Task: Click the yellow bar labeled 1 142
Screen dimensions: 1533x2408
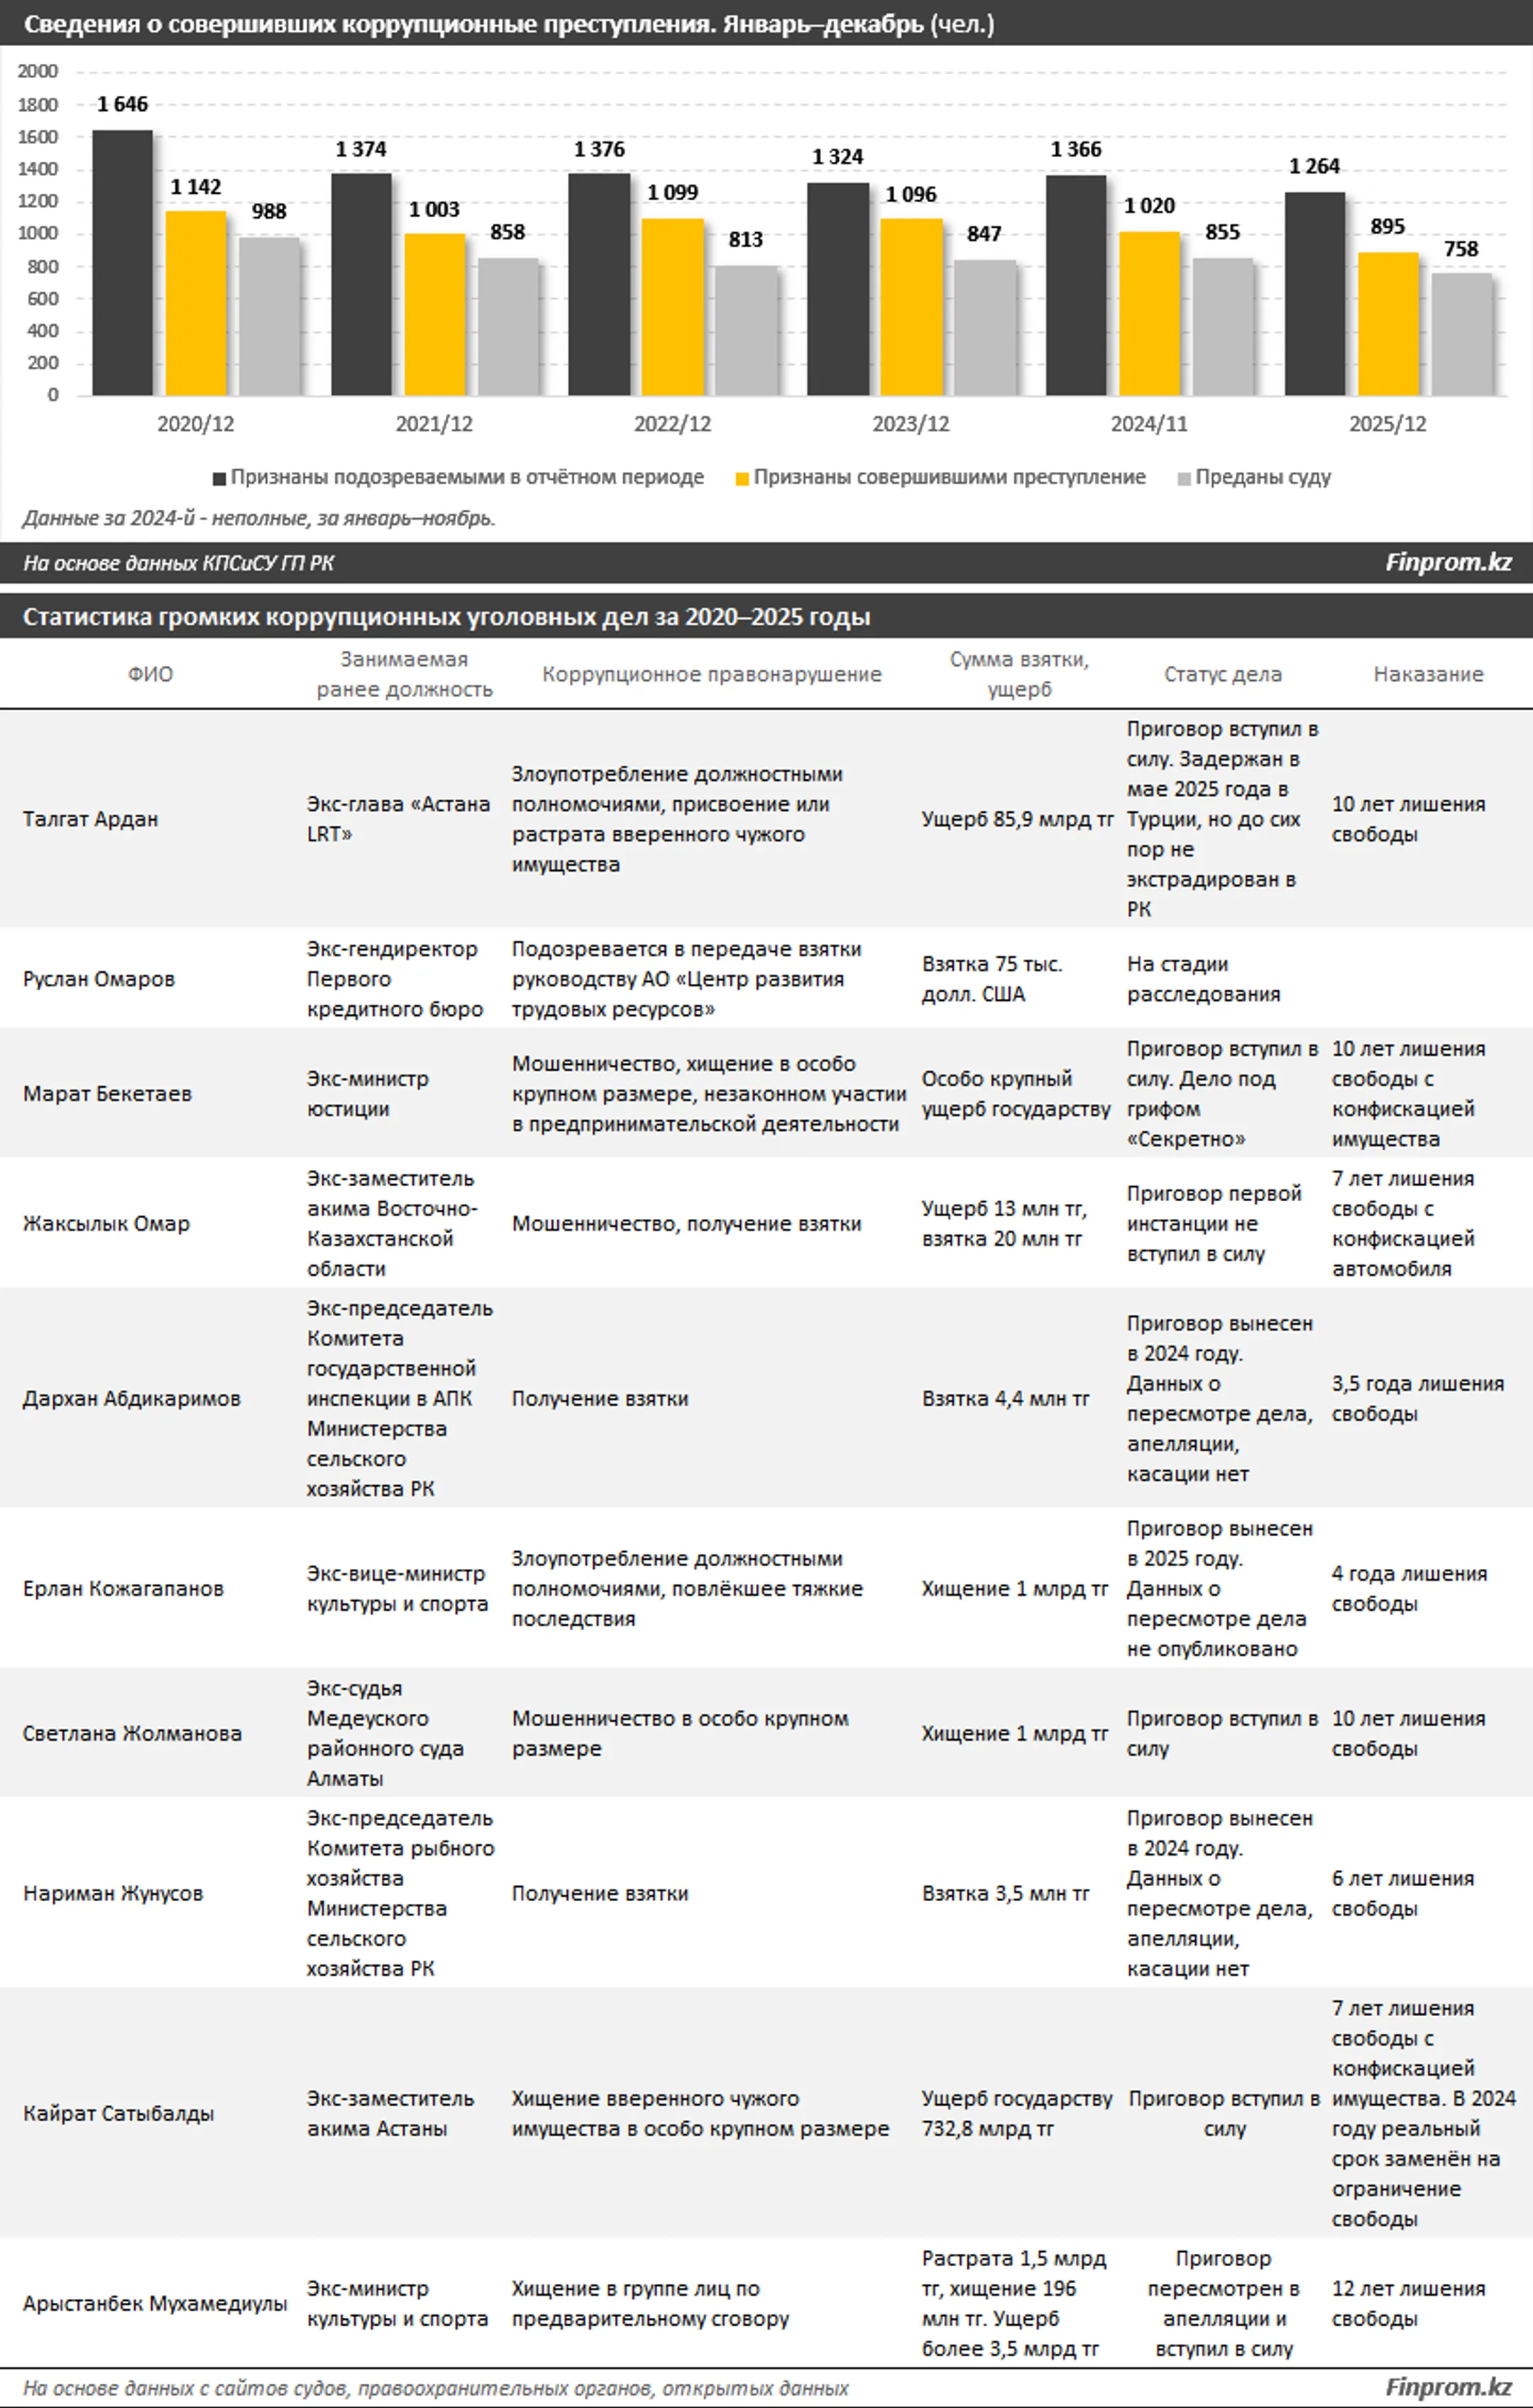Action: (x=196, y=303)
